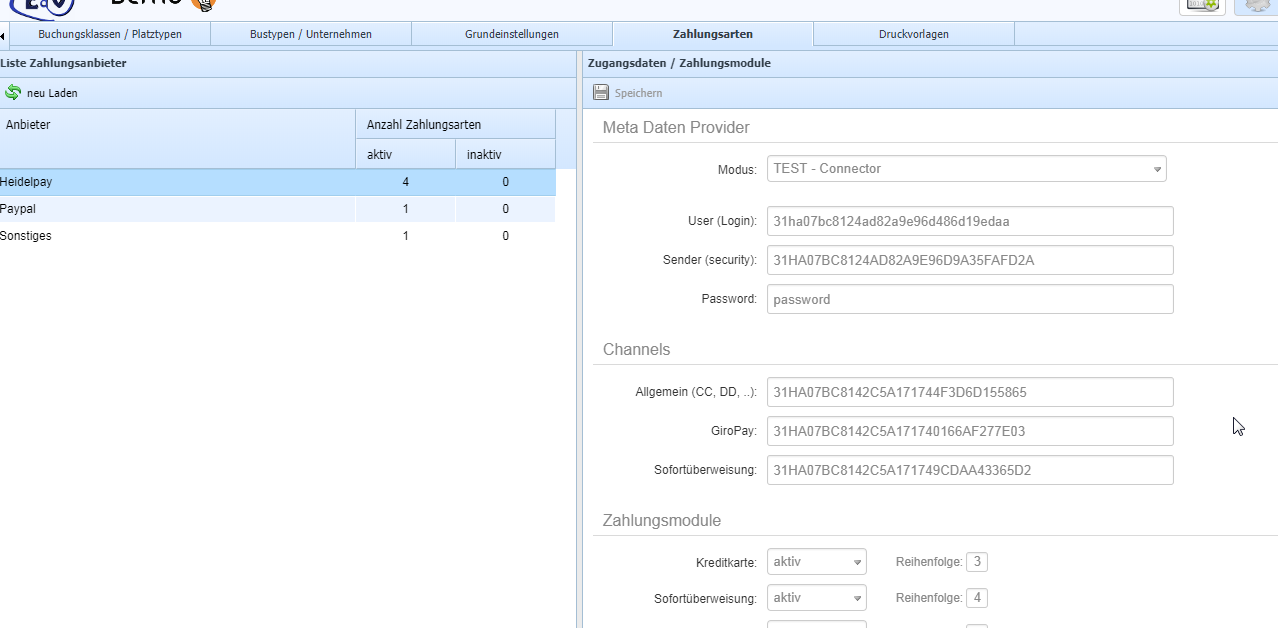Click the tab strip left scroll arrow
Image resolution: width=1278 pixels, height=628 pixels.
click(x=3, y=36)
